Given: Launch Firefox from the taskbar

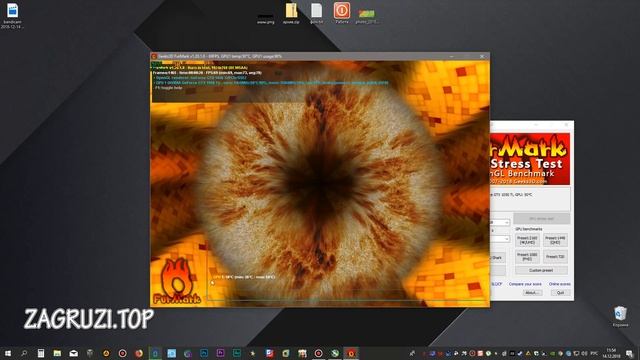Looking at the screenshot, I should click(x=139, y=353).
